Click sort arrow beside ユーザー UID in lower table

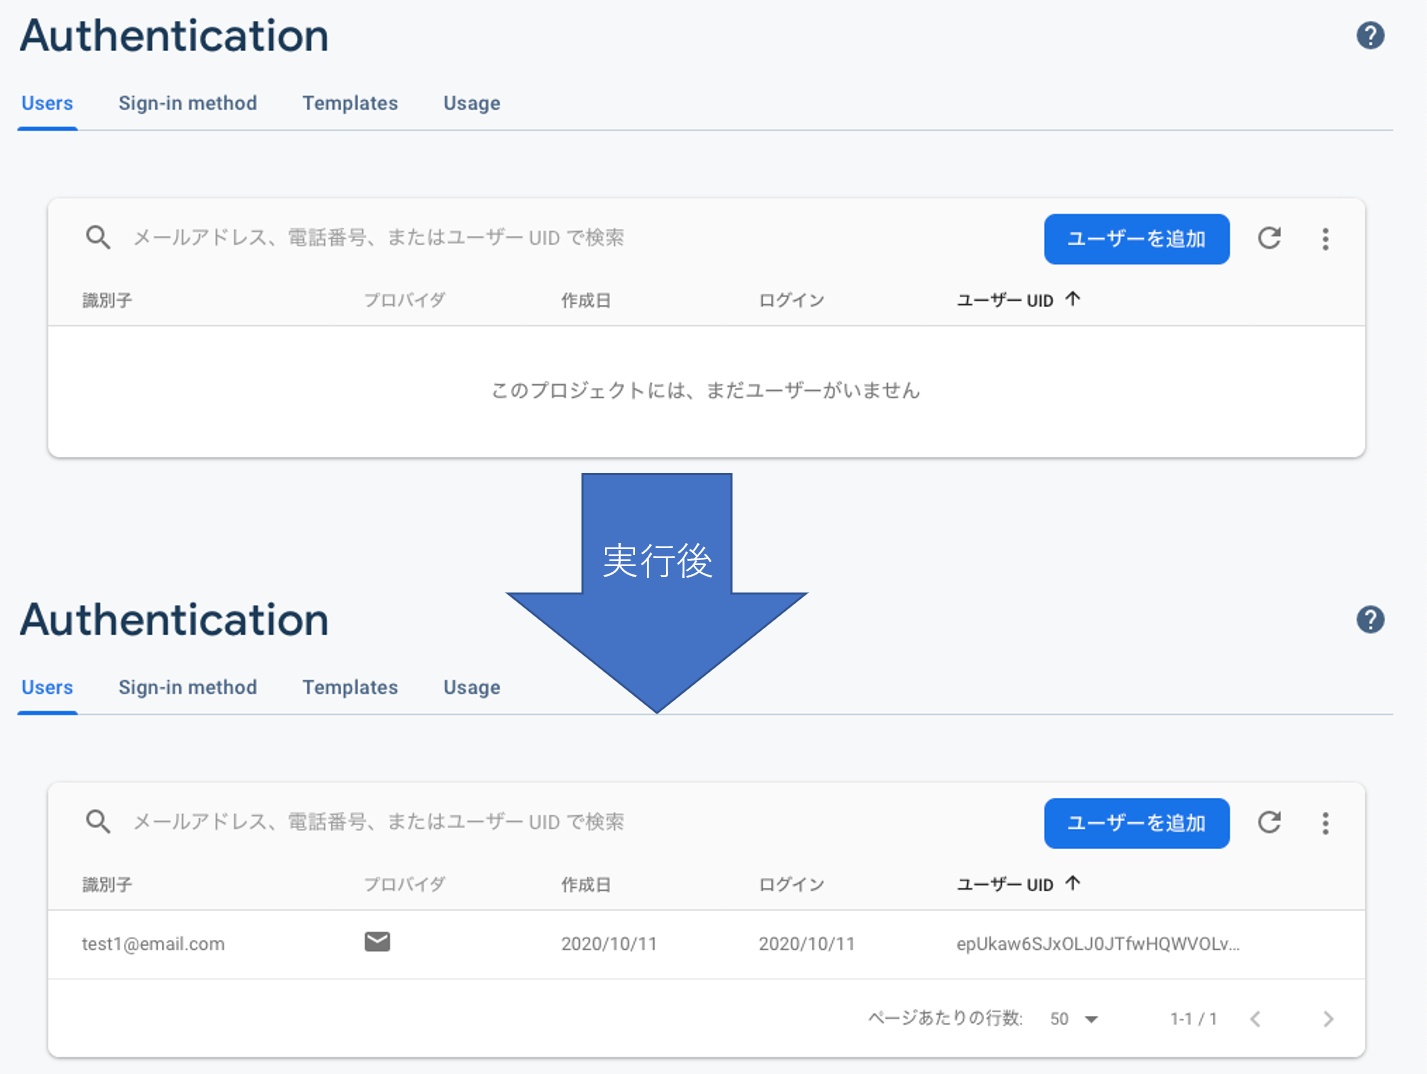(x=1073, y=882)
